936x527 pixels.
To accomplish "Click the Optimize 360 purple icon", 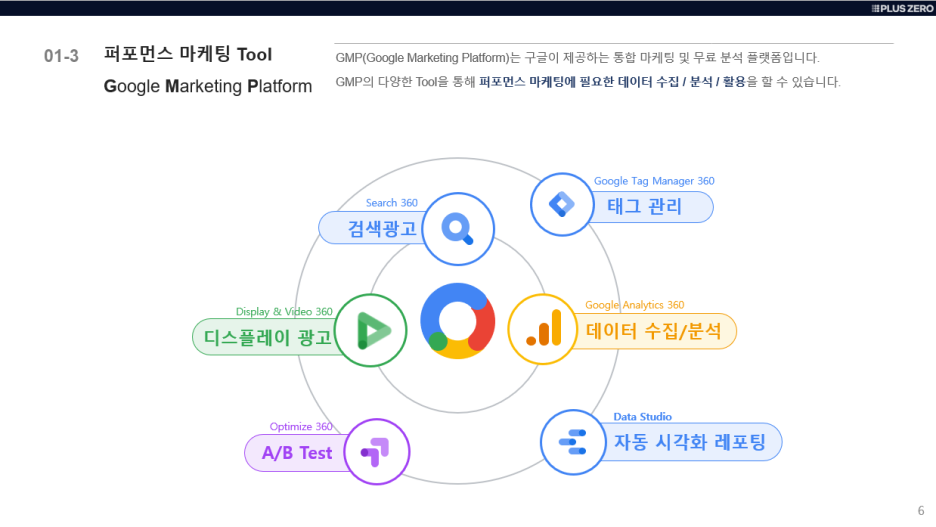I will coord(377,452).
